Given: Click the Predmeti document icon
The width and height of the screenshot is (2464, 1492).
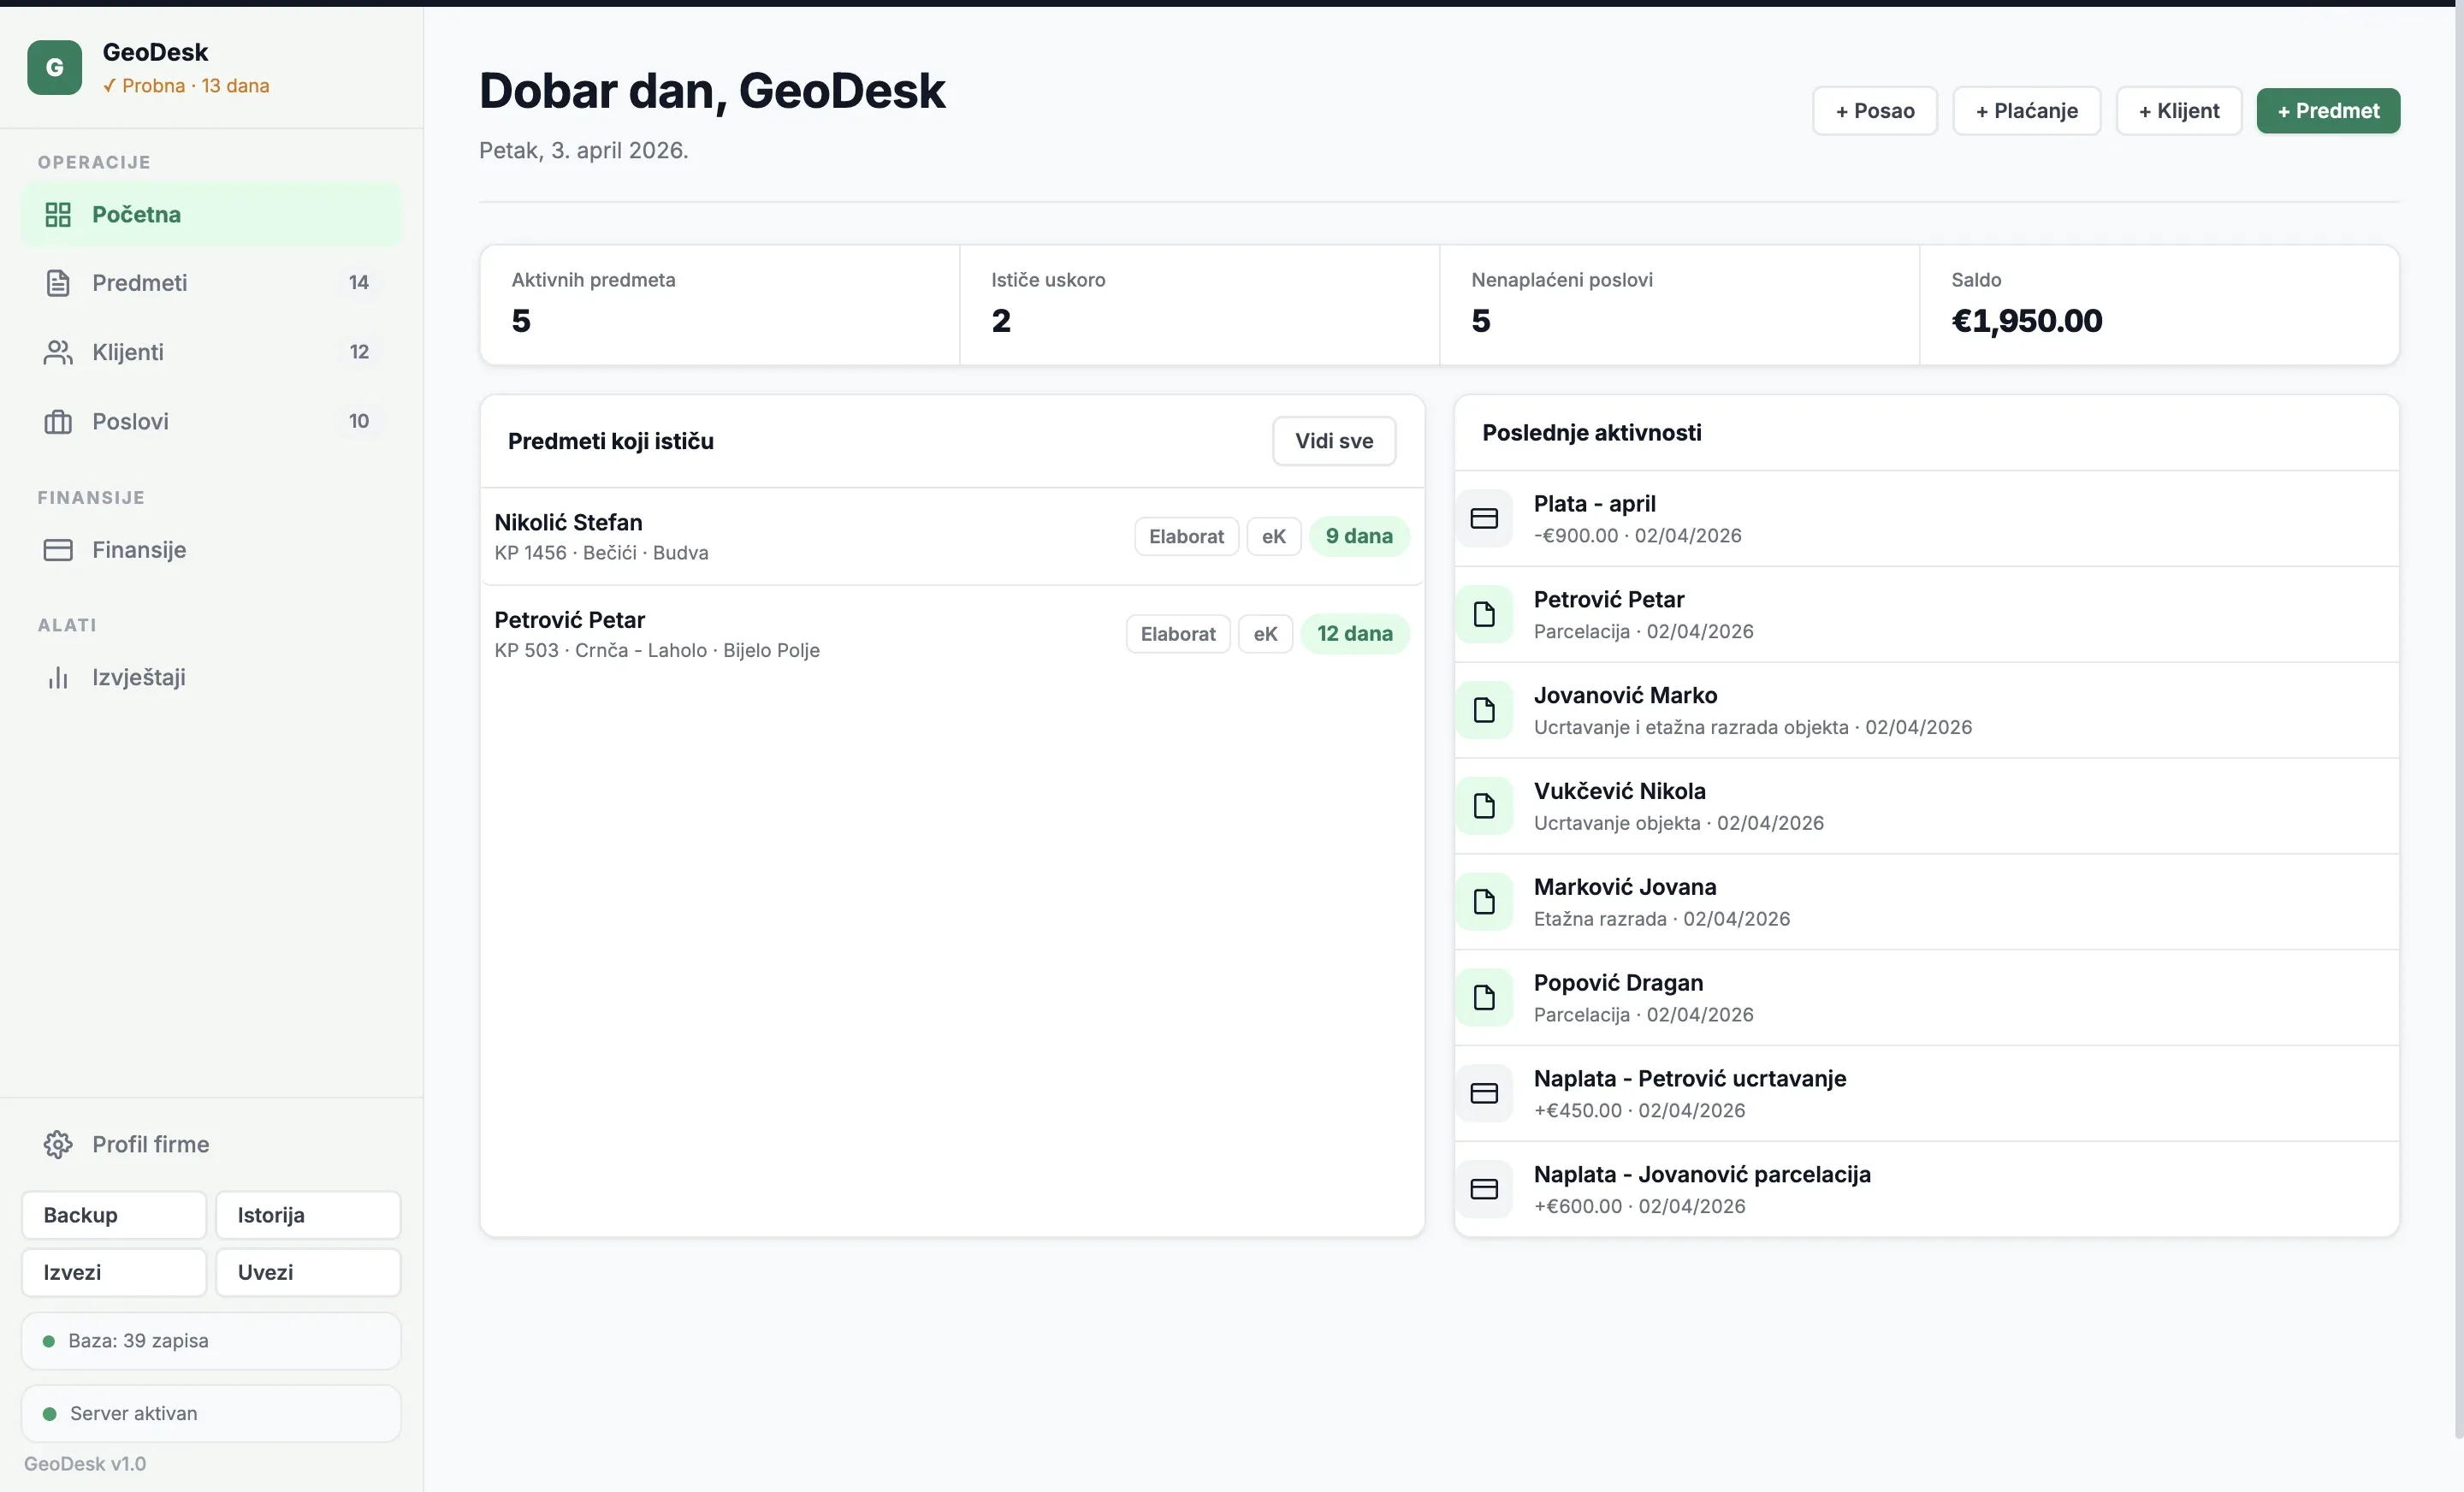Looking at the screenshot, I should (58, 283).
